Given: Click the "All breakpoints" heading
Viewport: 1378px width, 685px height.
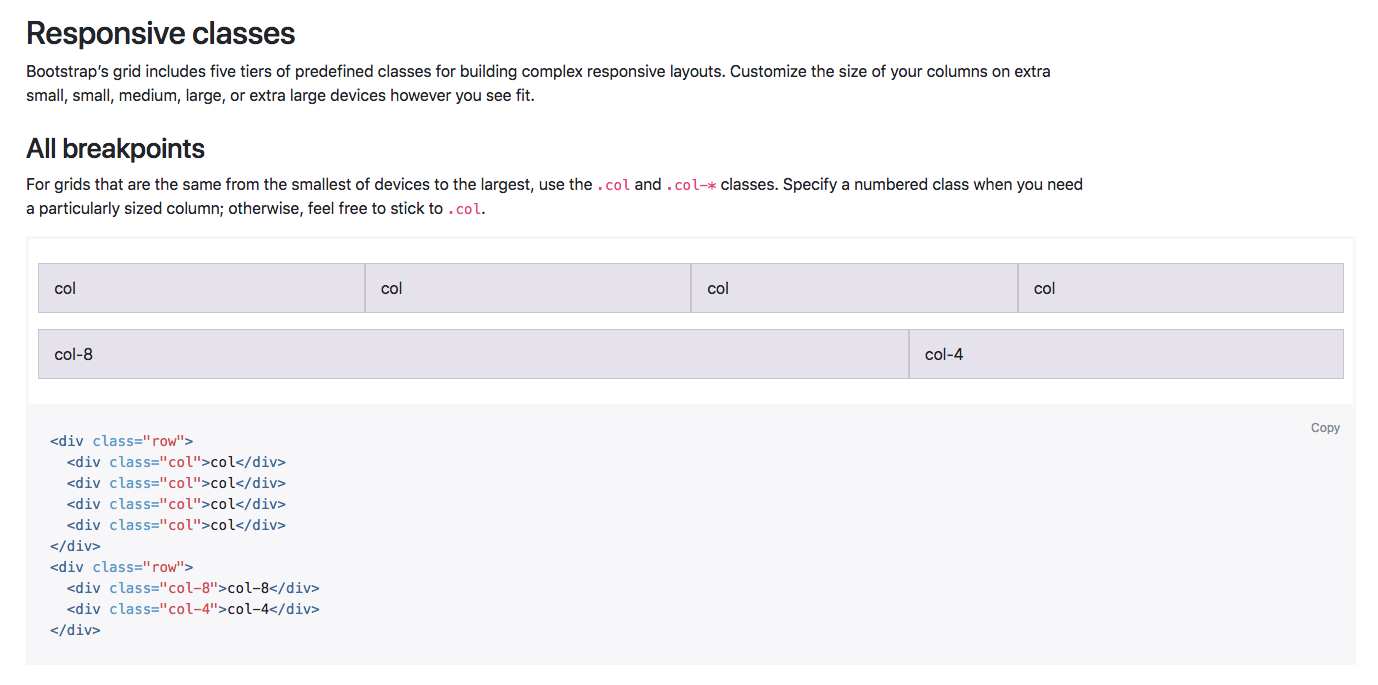Looking at the screenshot, I should (x=115, y=149).
